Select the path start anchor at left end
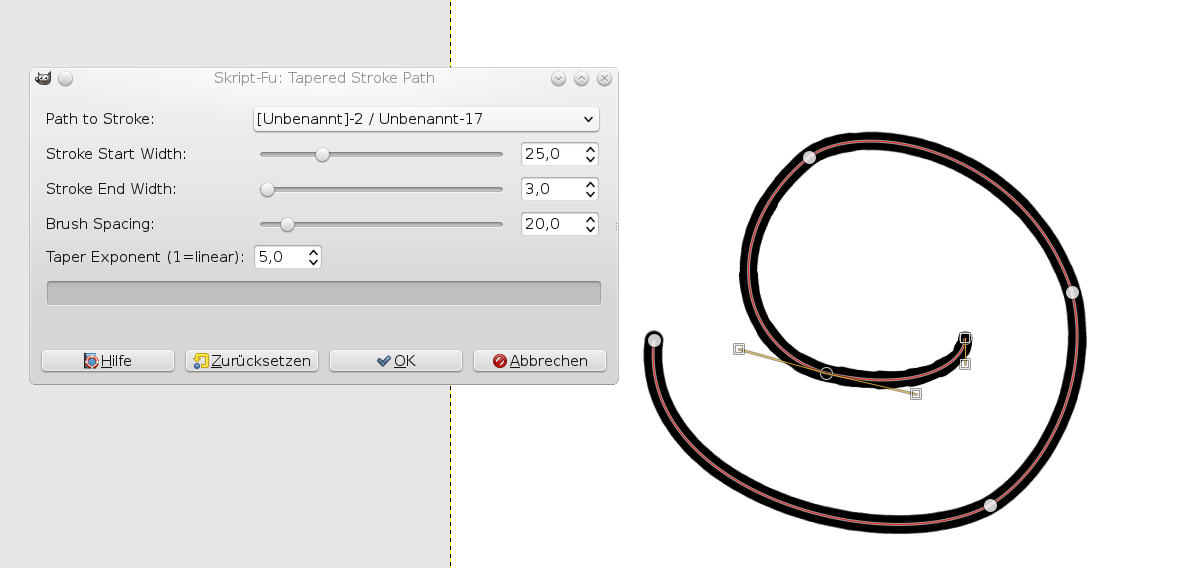Viewport: 1183px width, 568px height. point(655,340)
